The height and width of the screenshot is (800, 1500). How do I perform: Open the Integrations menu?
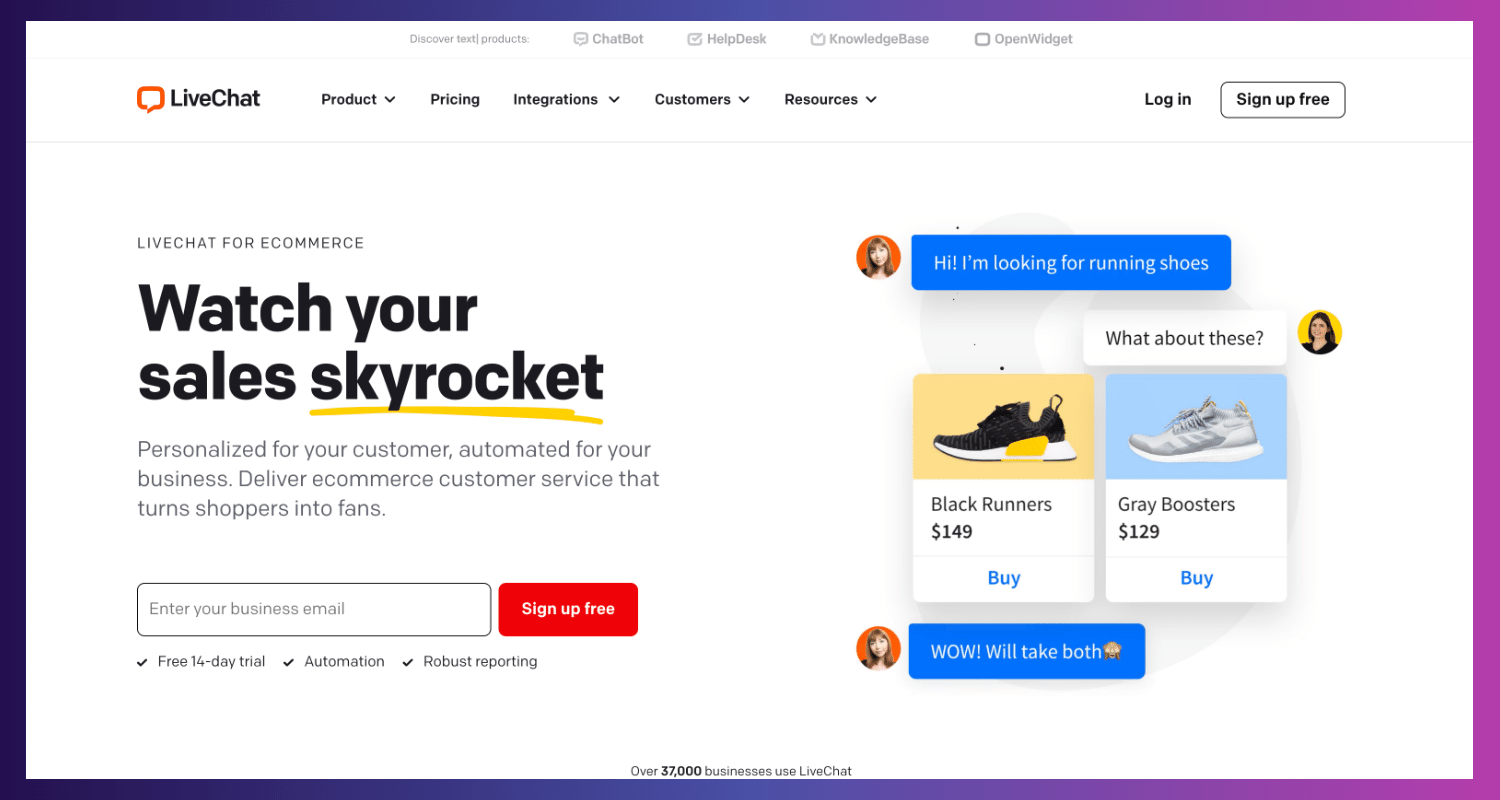[567, 99]
